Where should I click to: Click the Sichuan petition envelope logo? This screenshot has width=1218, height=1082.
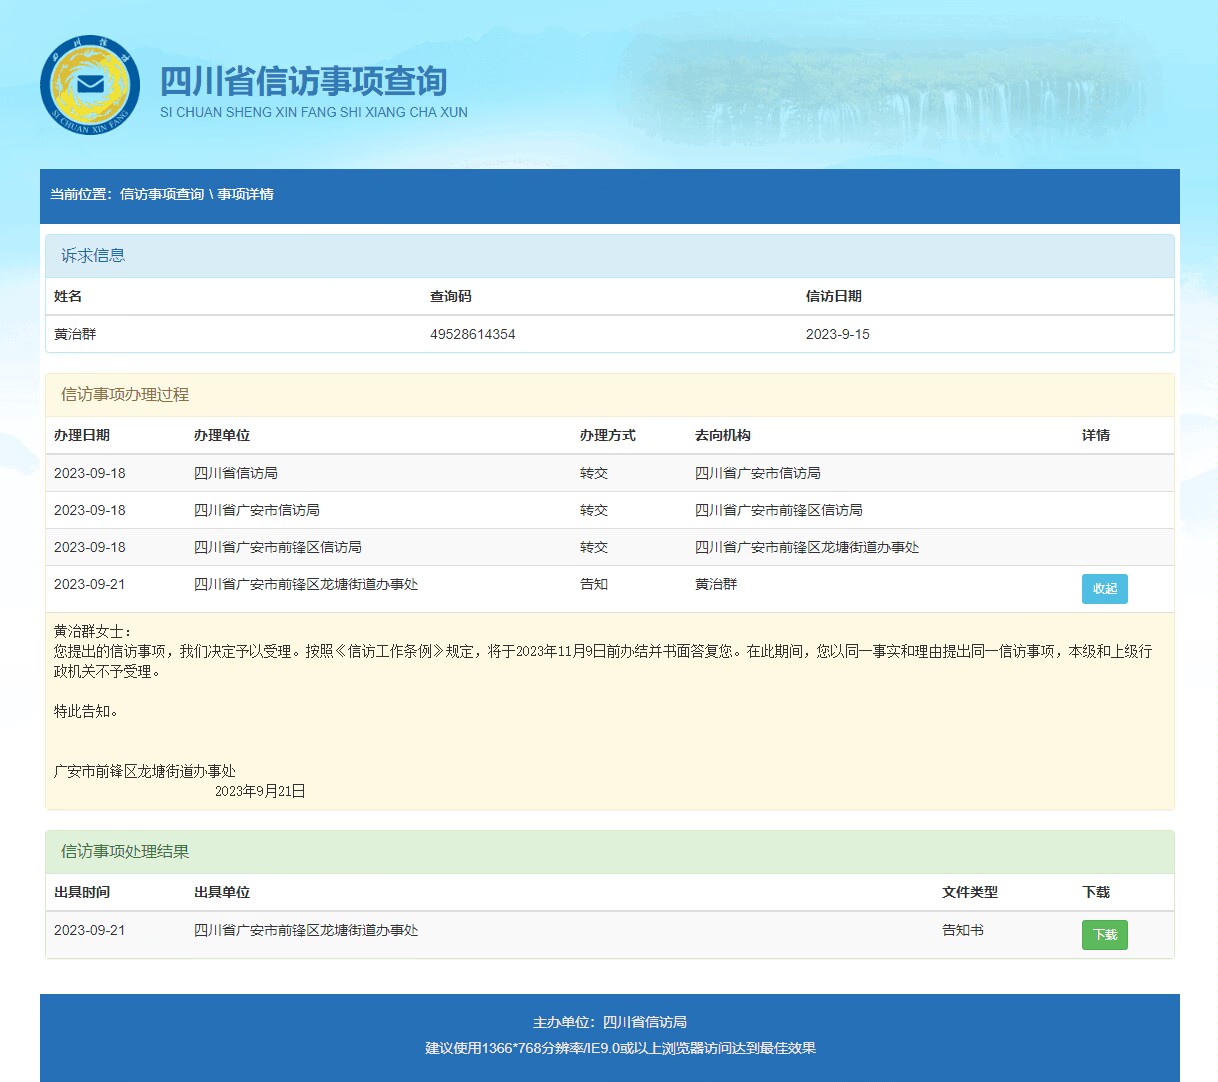point(90,85)
